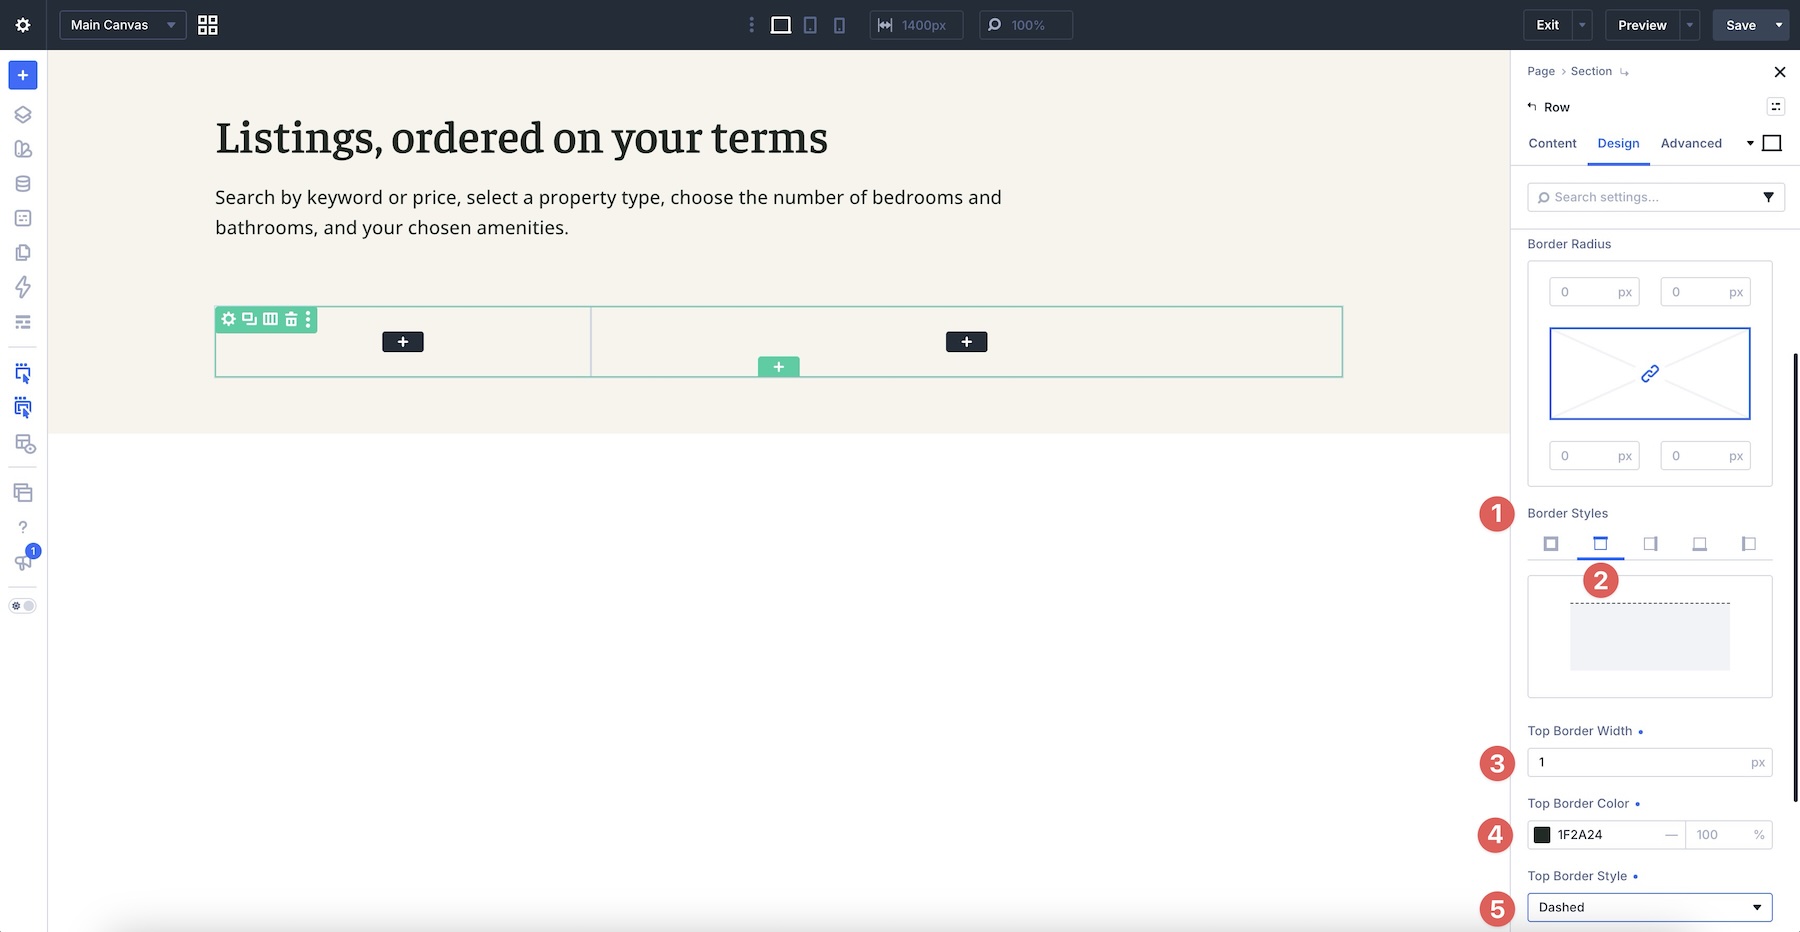Toggle the first click-mode icon in sidebar
Screen dimensions: 1800x932
click(x=23, y=374)
